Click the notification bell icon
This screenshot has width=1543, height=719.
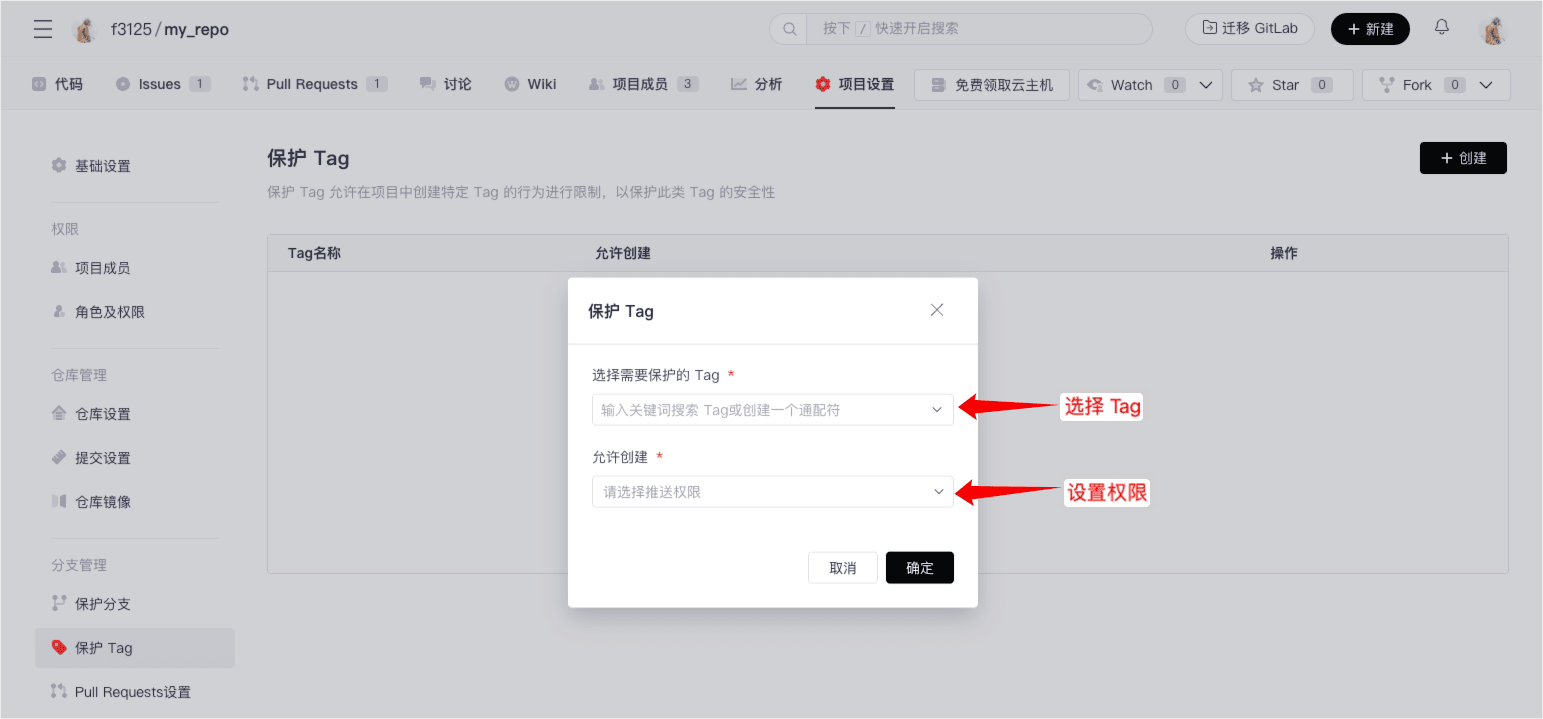point(1441,28)
